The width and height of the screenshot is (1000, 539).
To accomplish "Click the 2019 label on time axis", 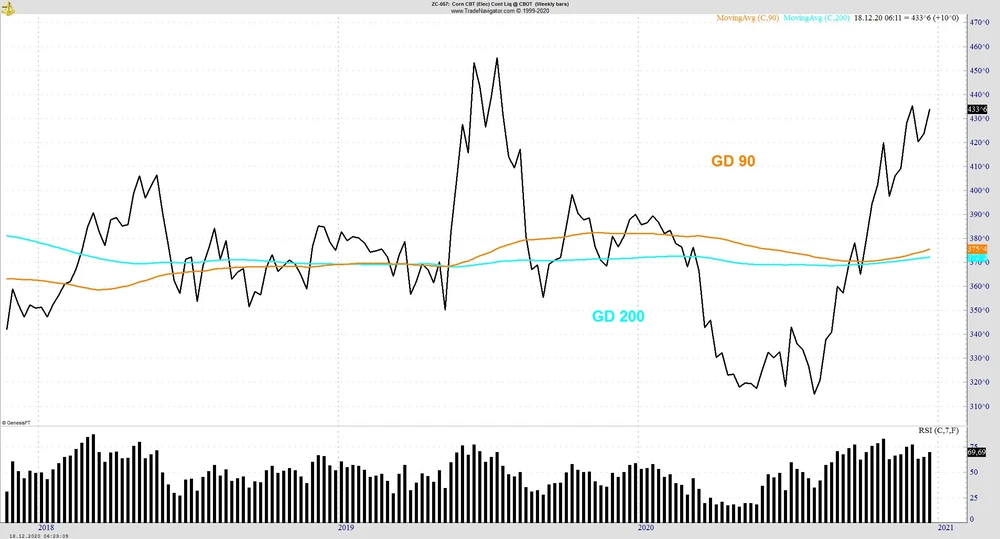I will point(345,526).
